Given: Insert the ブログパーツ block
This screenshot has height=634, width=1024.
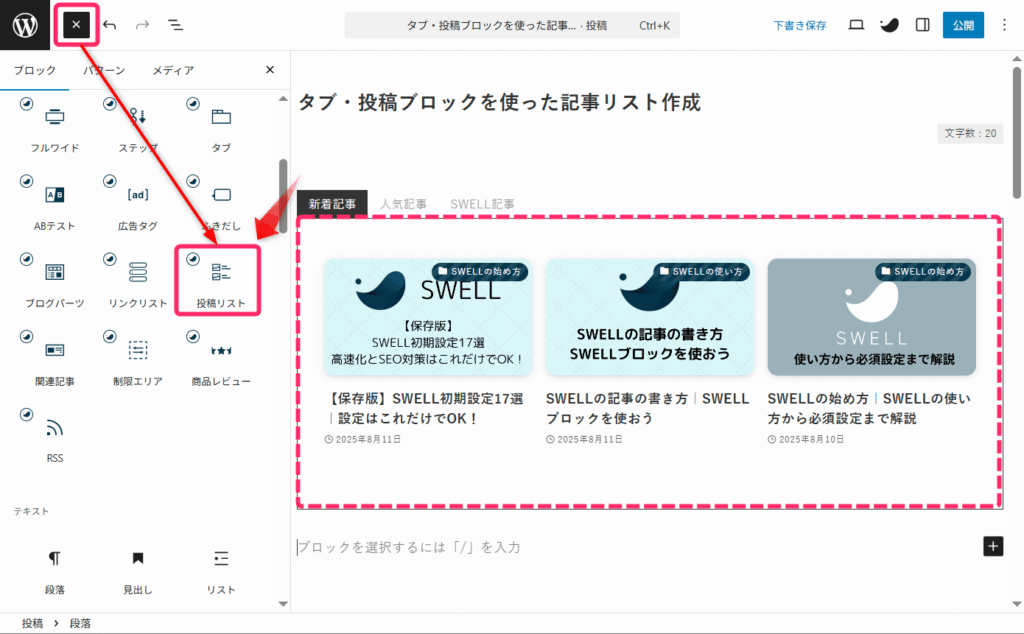Looking at the screenshot, I should 55,282.
